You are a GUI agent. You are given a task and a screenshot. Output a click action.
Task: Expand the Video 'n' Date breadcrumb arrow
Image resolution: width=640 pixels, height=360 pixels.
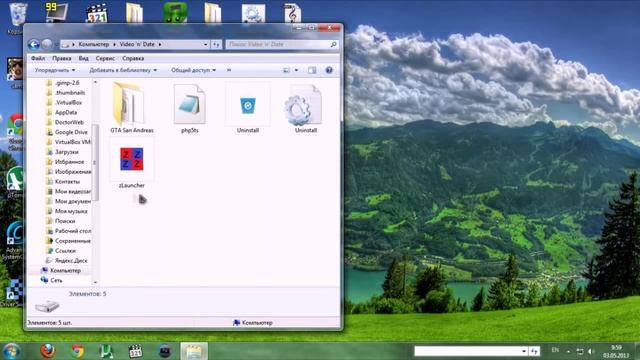point(160,44)
